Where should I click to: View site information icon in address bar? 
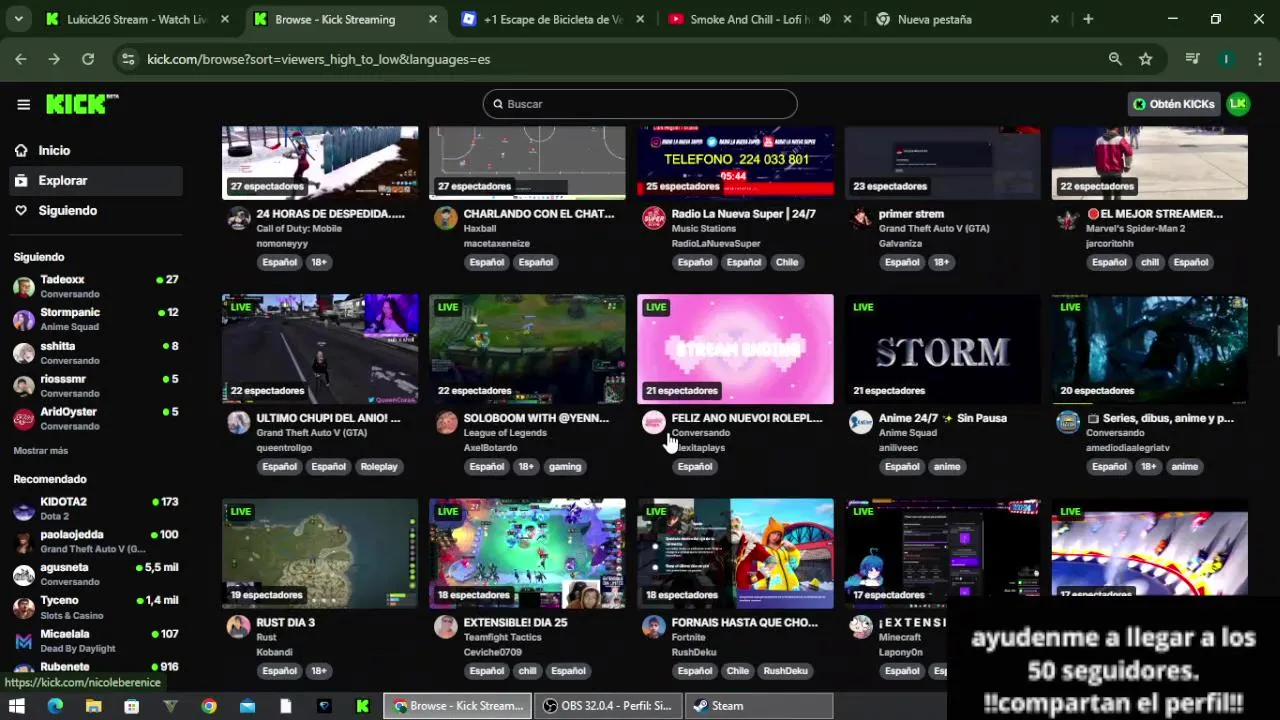128,59
